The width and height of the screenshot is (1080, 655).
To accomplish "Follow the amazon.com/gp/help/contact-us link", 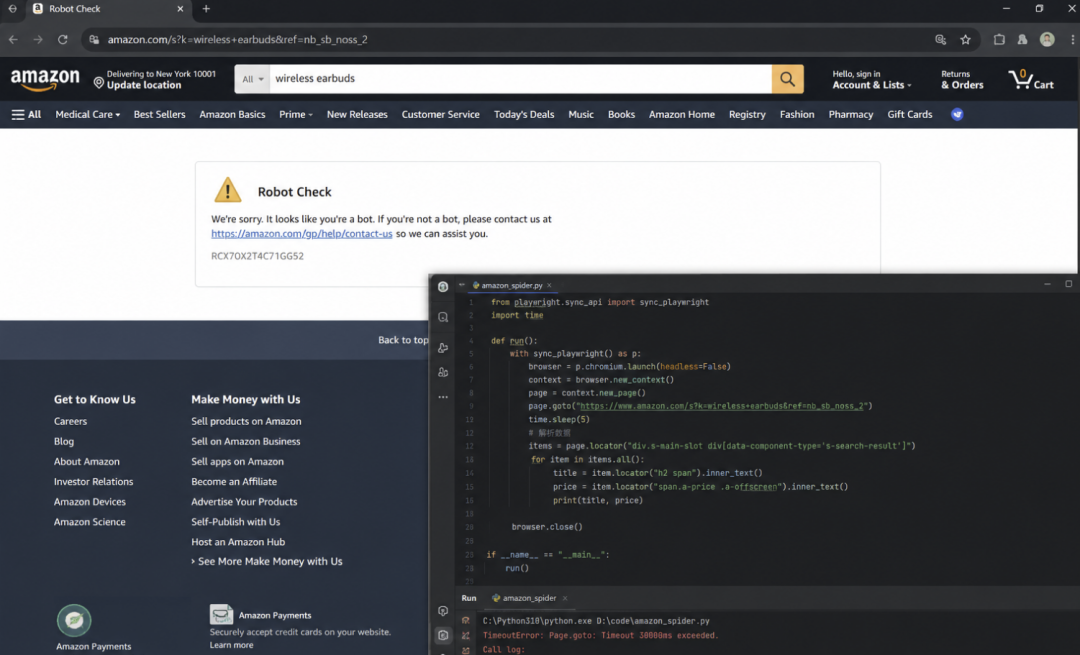I will (302, 233).
